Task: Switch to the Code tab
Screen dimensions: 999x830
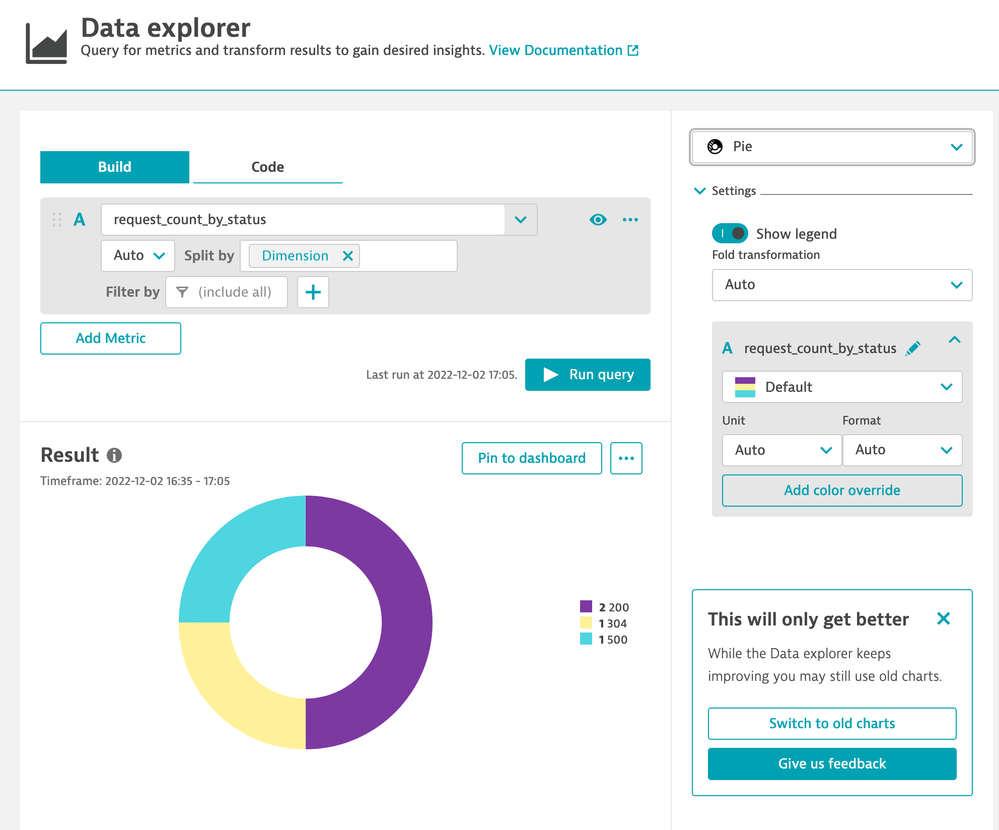Action: tap(267, 167)
